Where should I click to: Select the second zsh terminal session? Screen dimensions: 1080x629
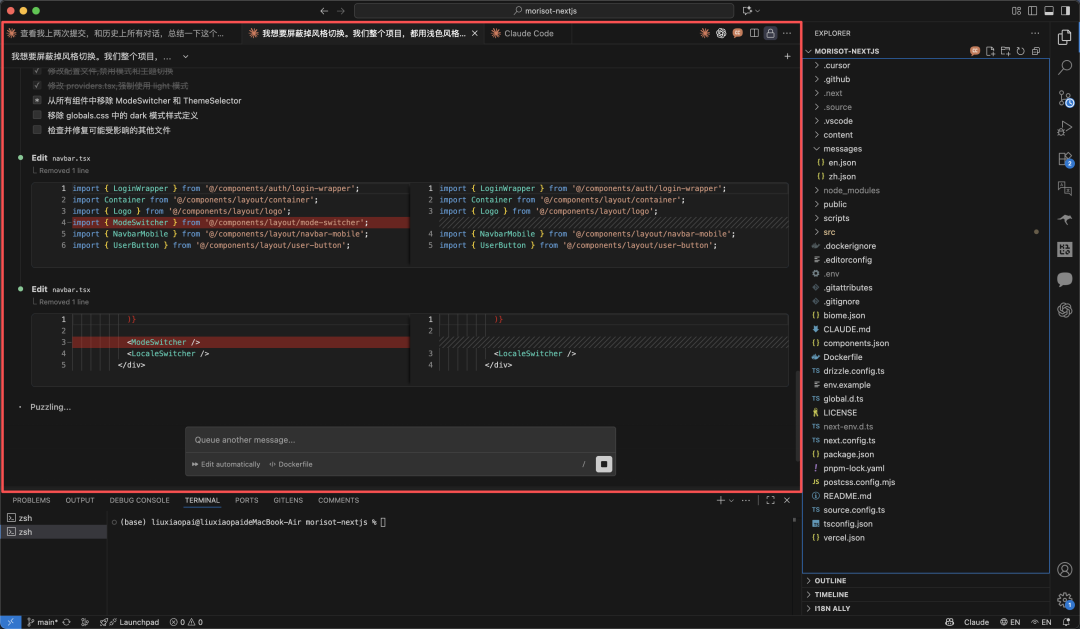click(54, 532)
